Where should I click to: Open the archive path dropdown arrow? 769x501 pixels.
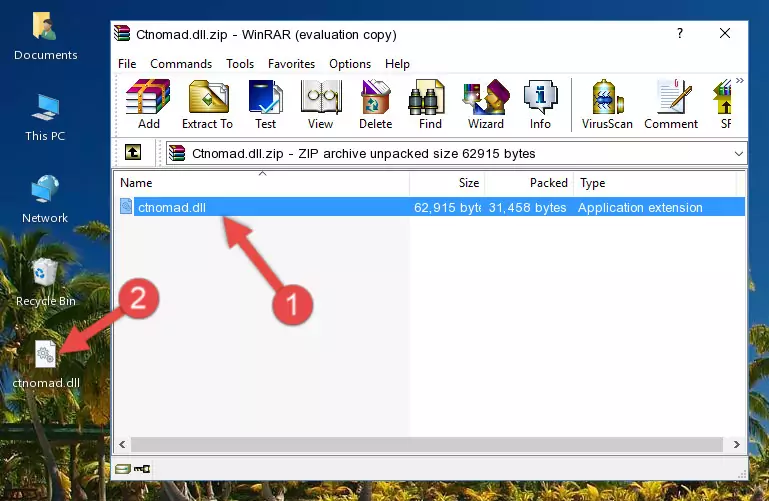click(739, 153)
